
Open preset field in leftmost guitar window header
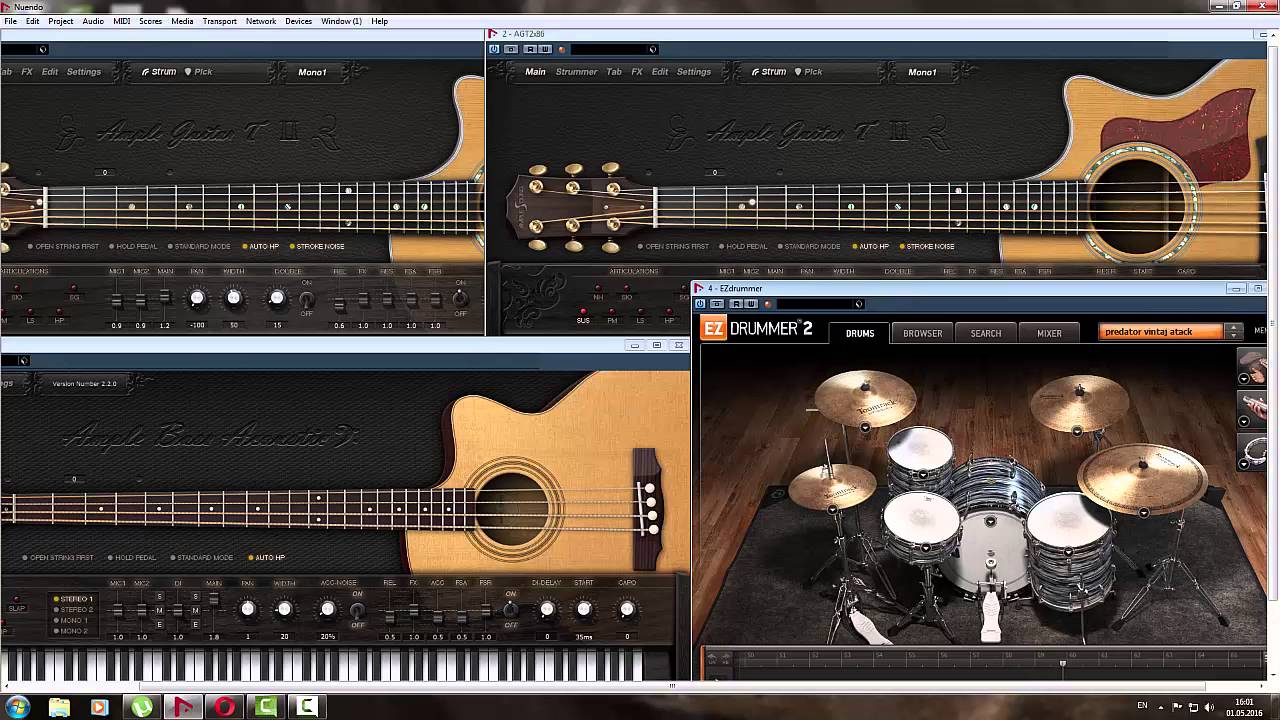[x=22, y=49]
